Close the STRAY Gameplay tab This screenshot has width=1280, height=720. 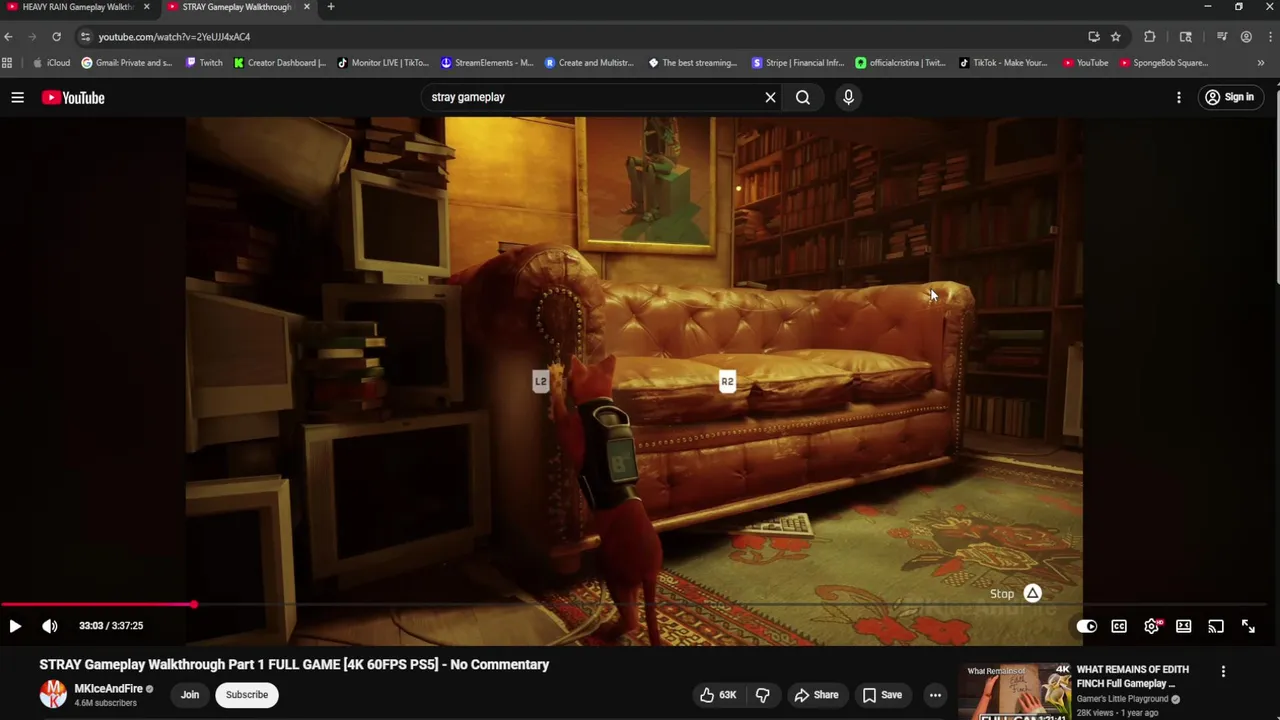pyautogui.click(x=306, y=7)
